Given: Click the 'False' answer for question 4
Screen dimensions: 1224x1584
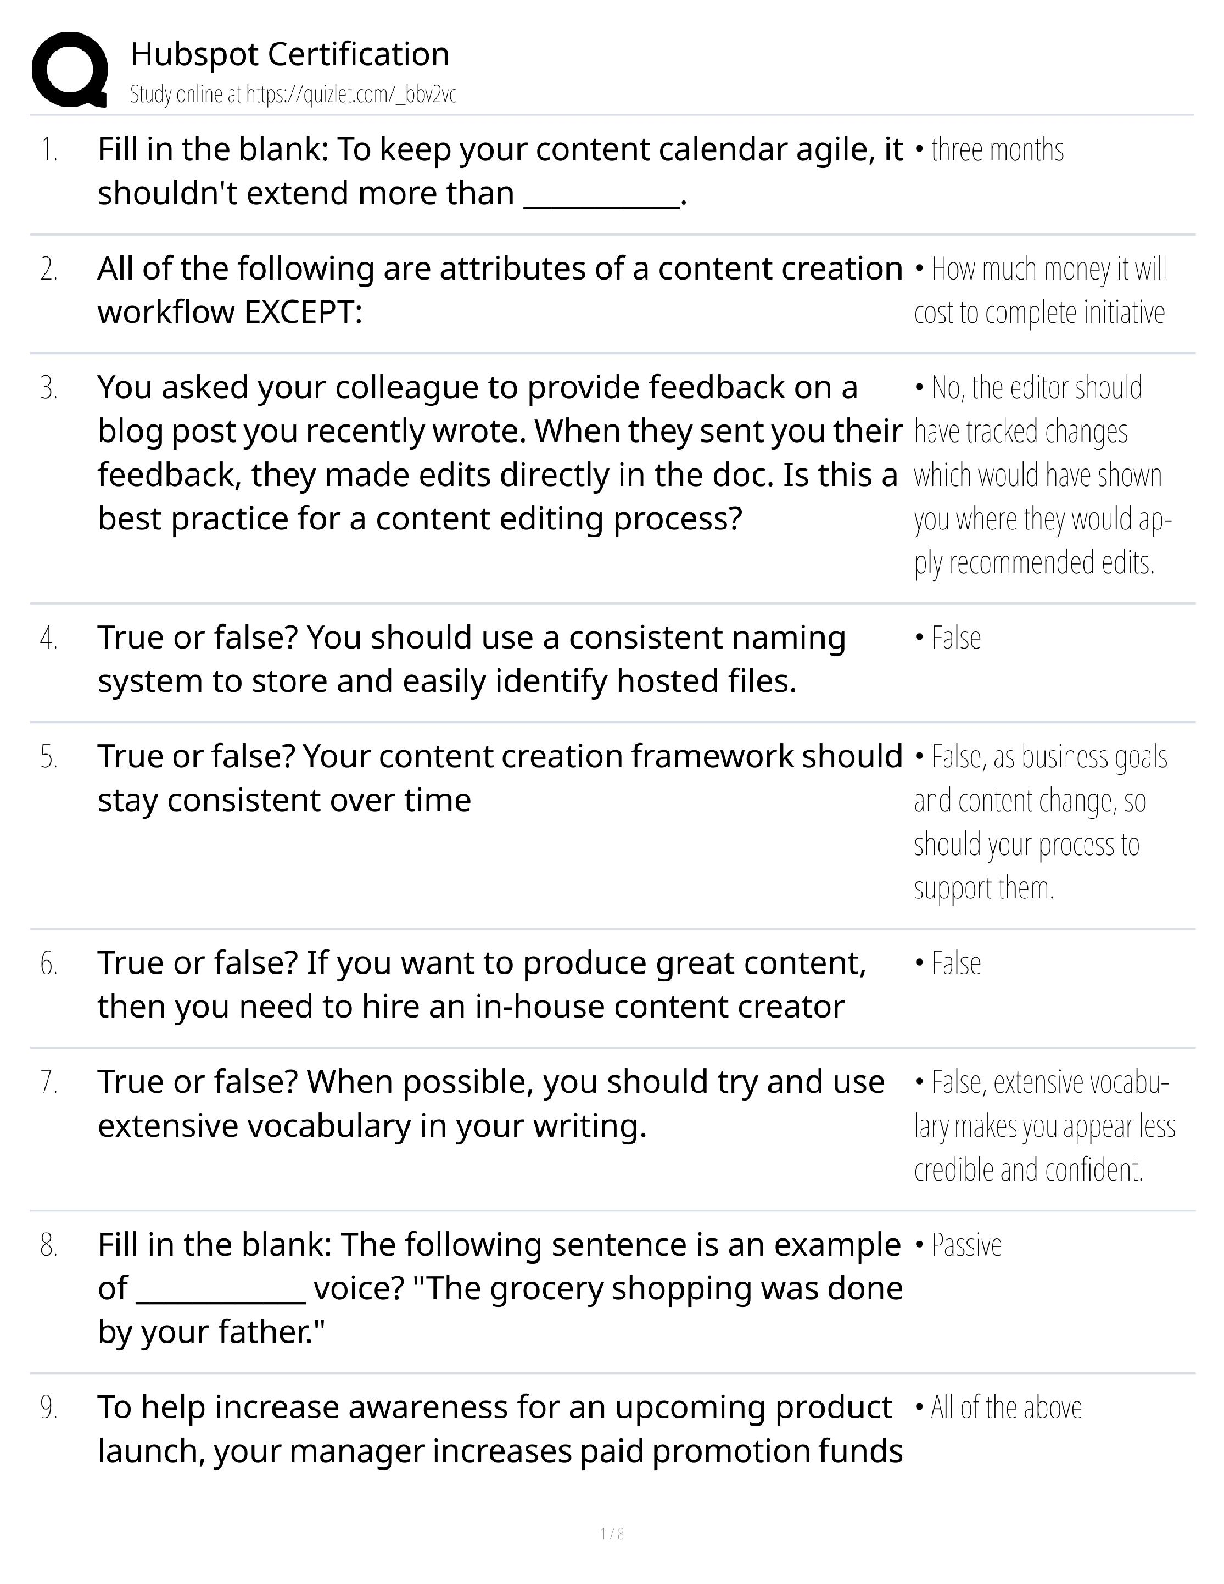Looking at the screenshot, I should (948, 638).
